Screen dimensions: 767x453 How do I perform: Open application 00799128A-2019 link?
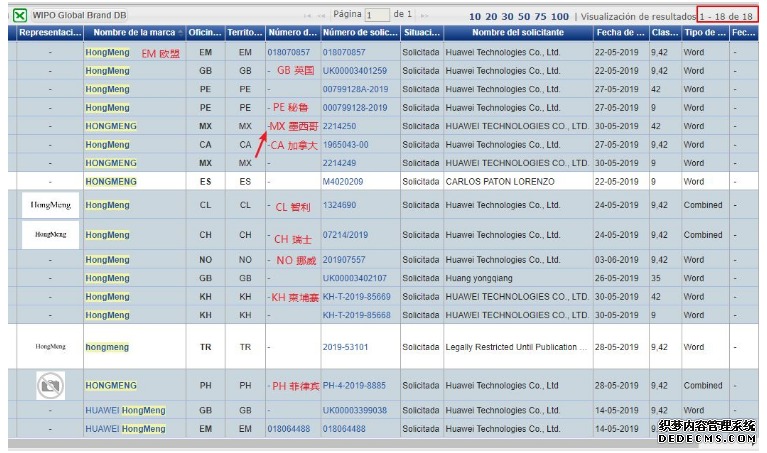[355, 90]
